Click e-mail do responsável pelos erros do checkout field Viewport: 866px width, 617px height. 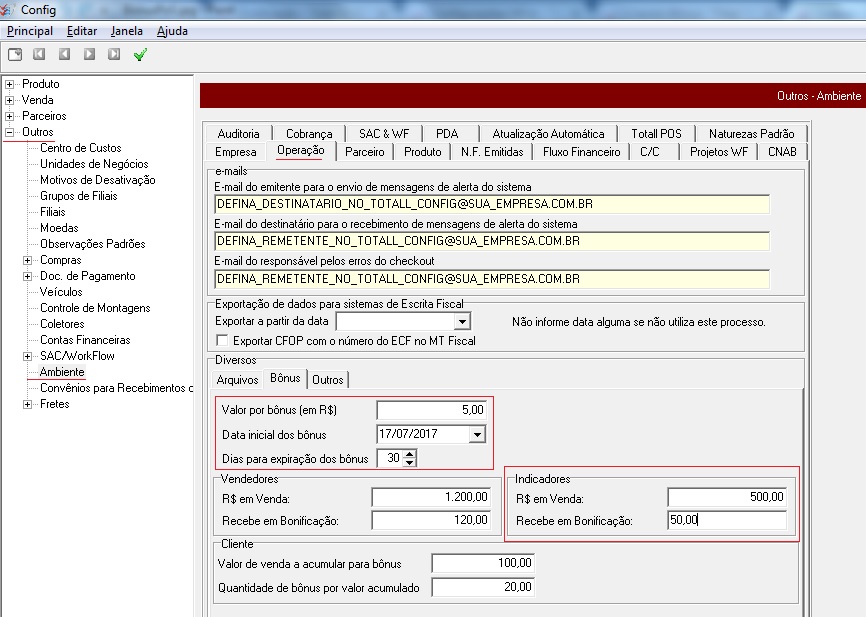tap(492, 279)
